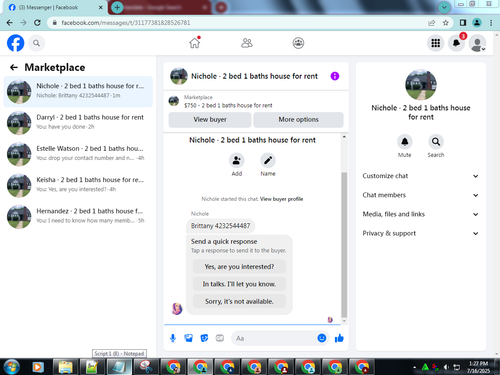Go to the Home feed icon

coord(195,43)
